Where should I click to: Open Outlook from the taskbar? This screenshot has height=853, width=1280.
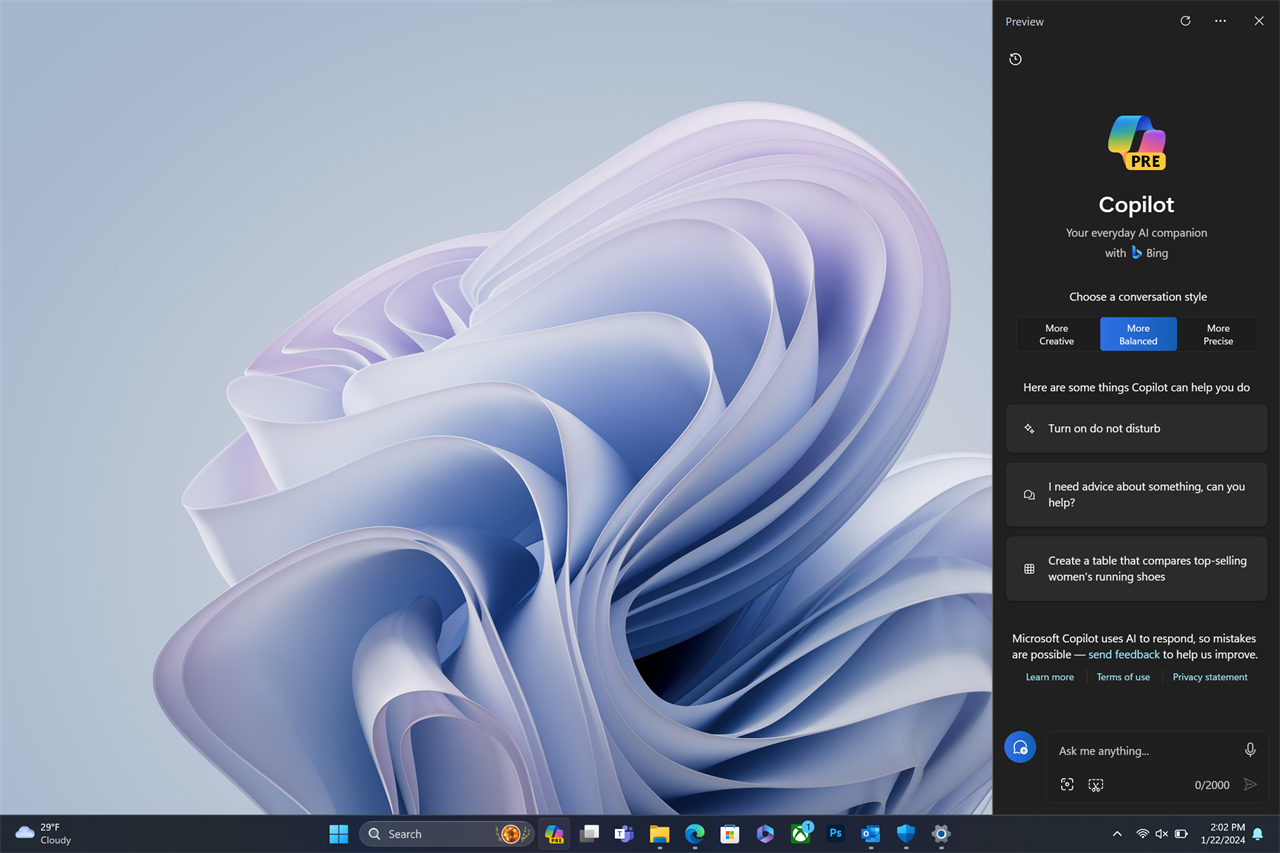point(871,834)
